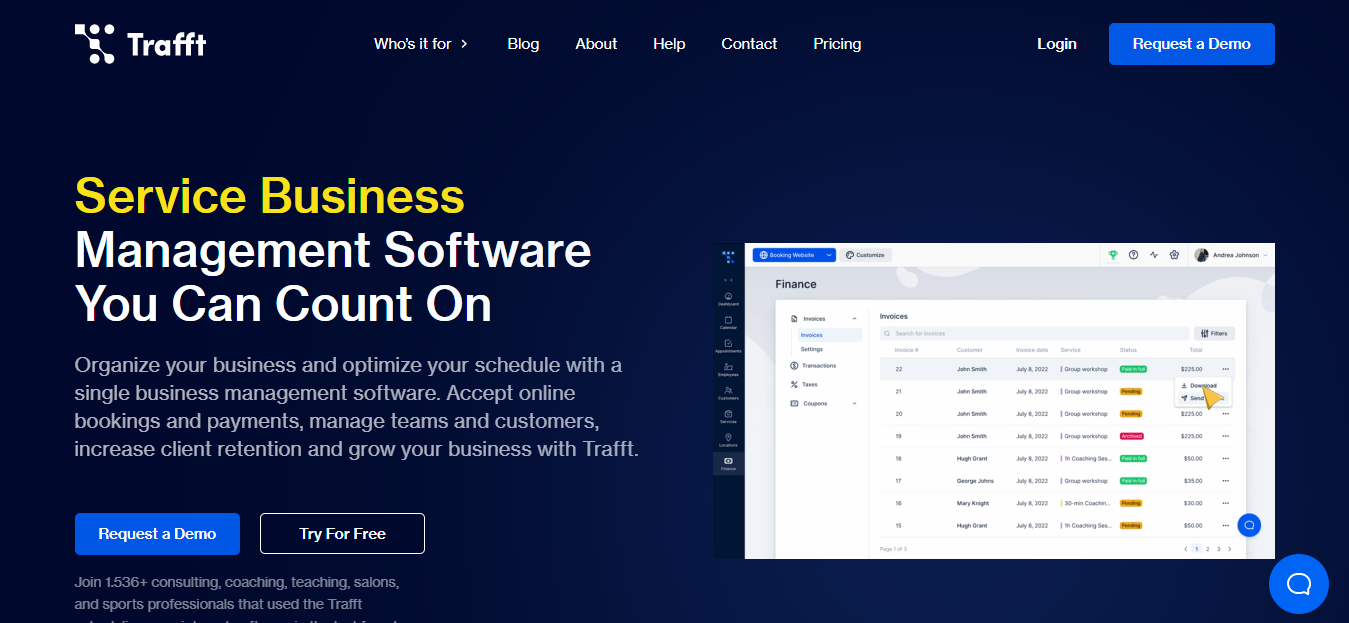Open Calendar in the preview sidebar
The height and width of the screenshot is (623, 1349).
pyautogui.click(x=728, y=322)
